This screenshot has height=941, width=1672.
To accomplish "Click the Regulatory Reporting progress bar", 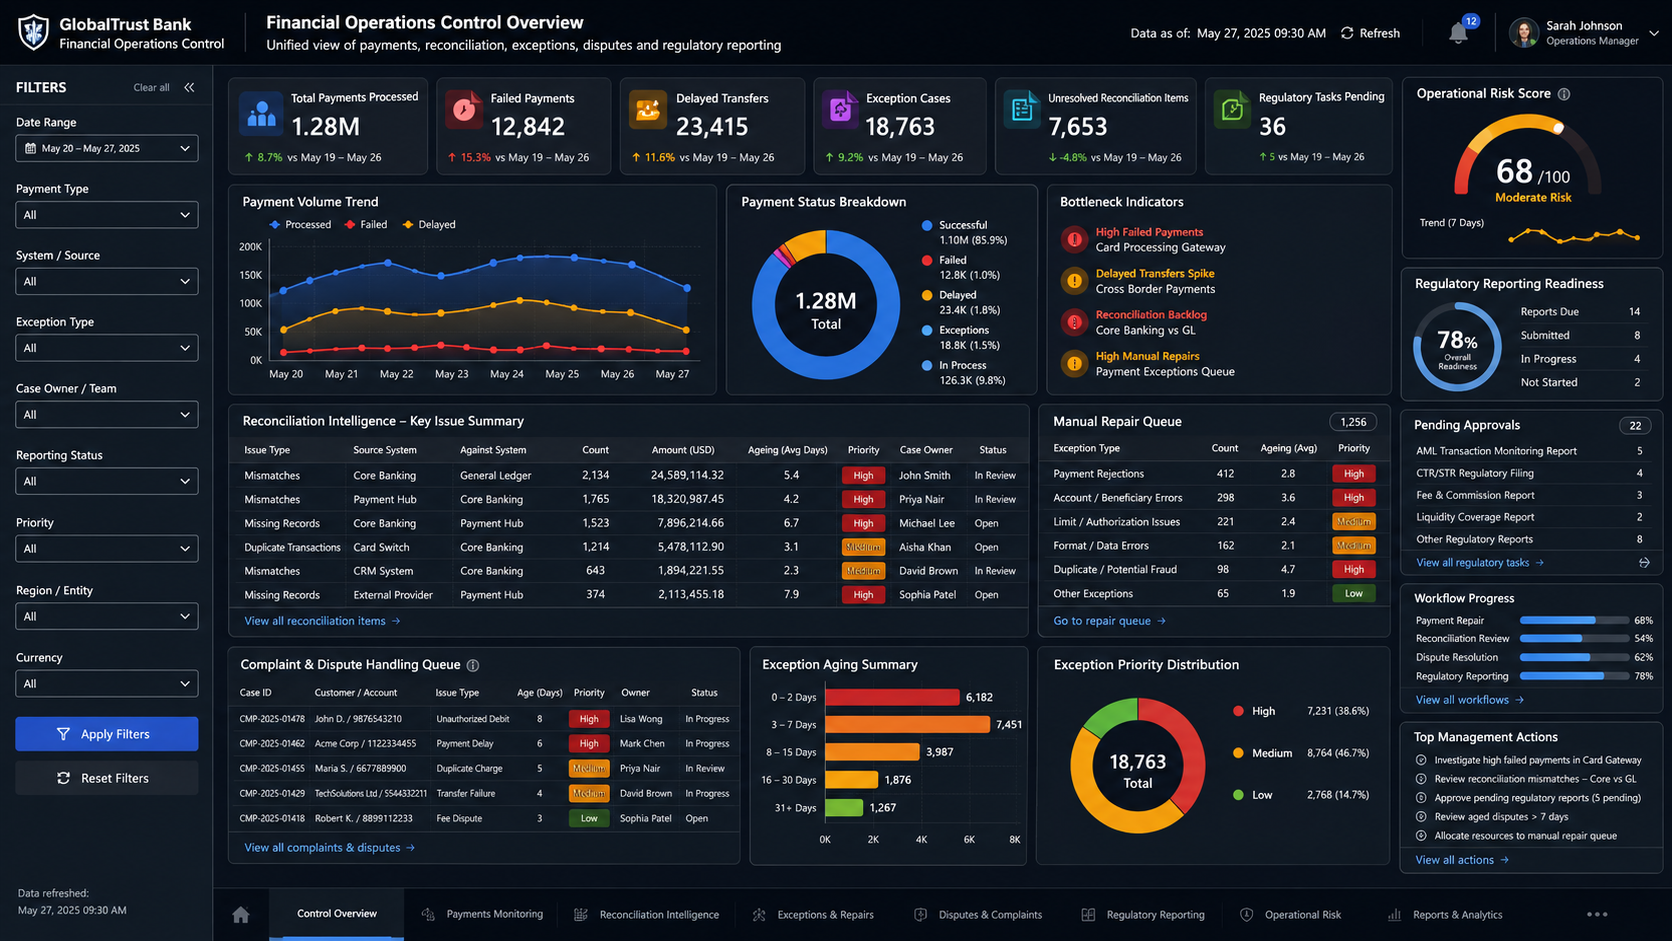I will point(1574,677).
